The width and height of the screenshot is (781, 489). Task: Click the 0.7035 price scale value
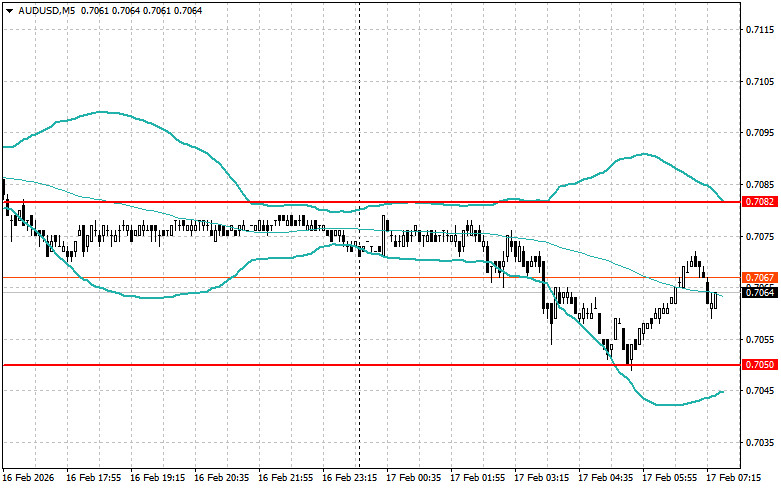[761, 443]
